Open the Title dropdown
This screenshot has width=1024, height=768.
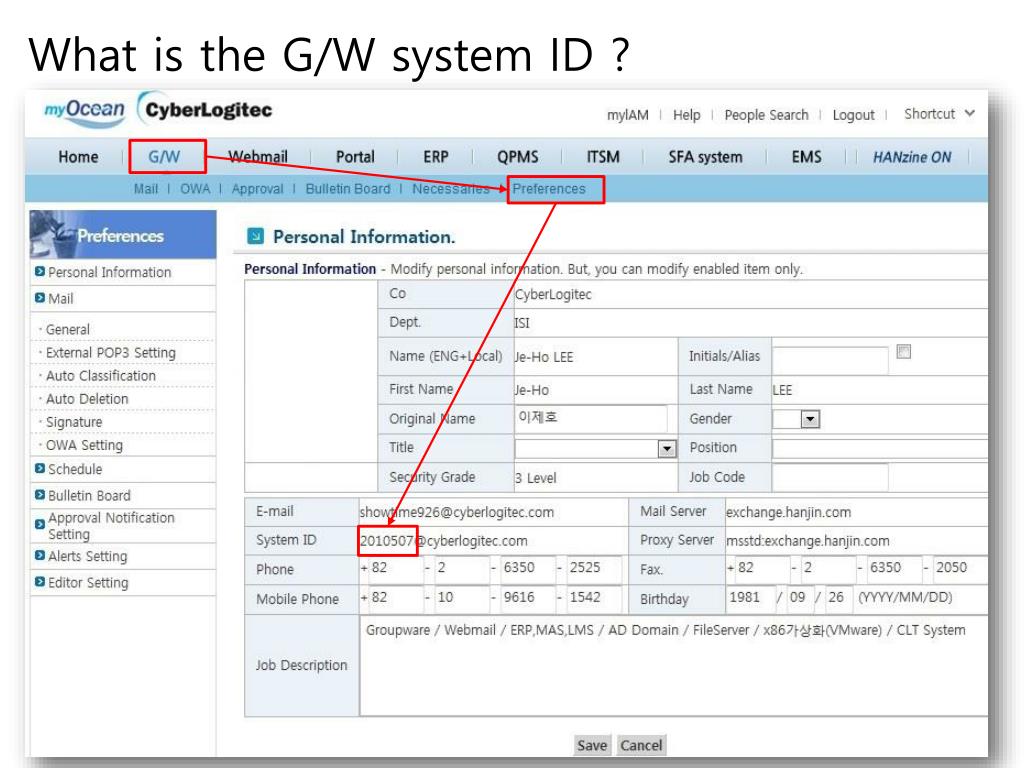point(667,449)
